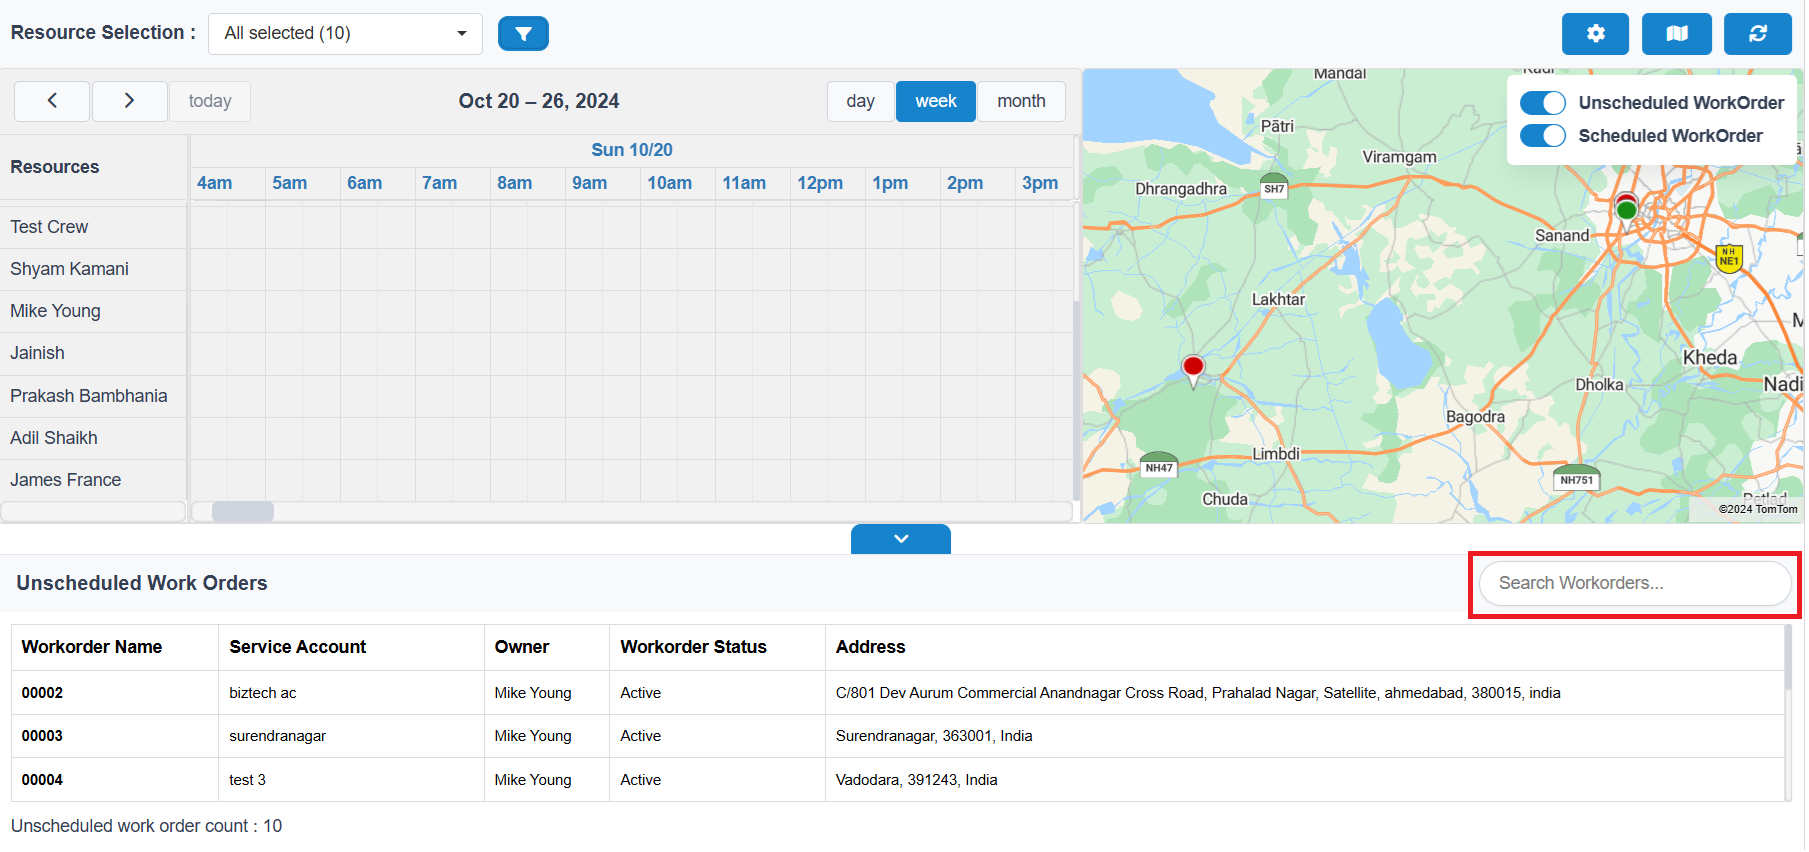Refresh the scheduler with the sync icon
Screen dimensions: 1809x852
(x=1757, y=34)
